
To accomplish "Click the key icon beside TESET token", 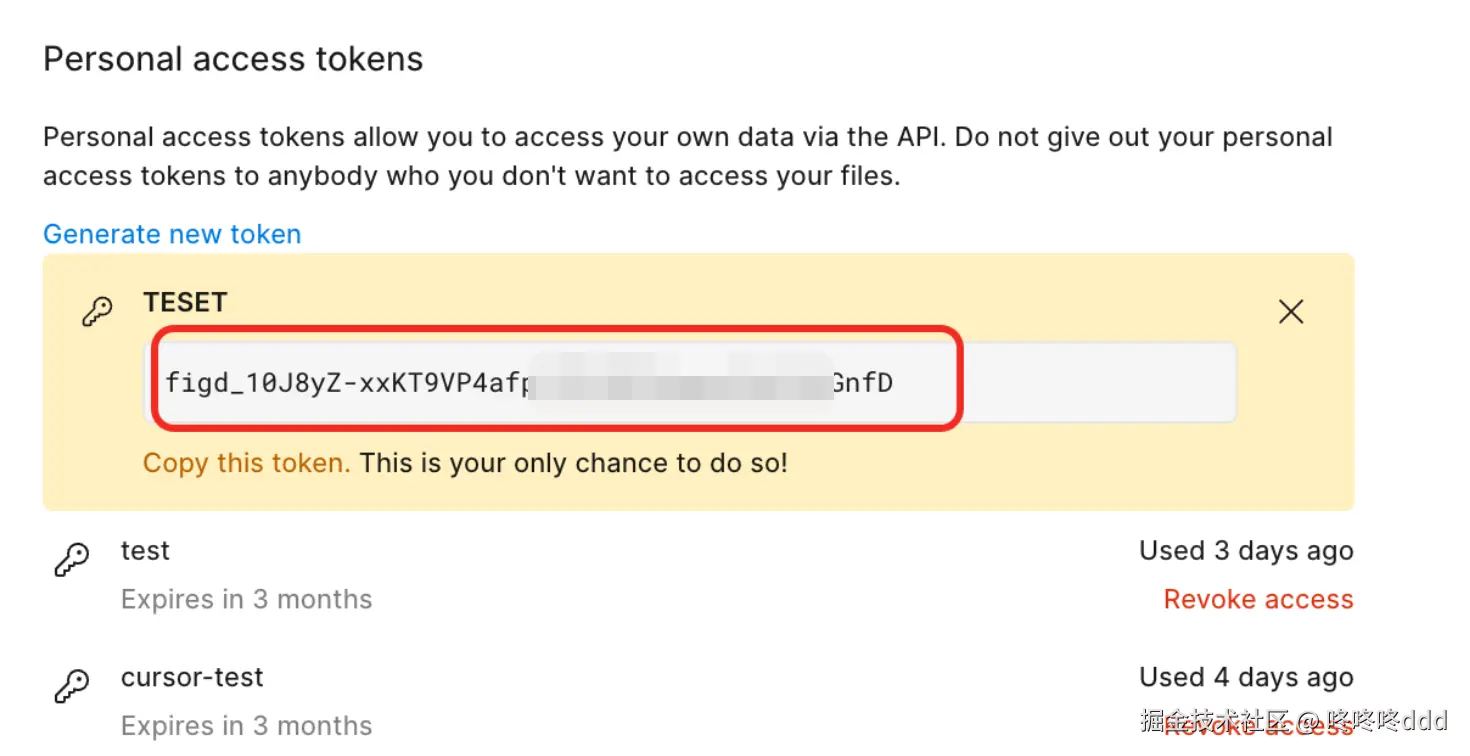I will [x=97, y=312].
